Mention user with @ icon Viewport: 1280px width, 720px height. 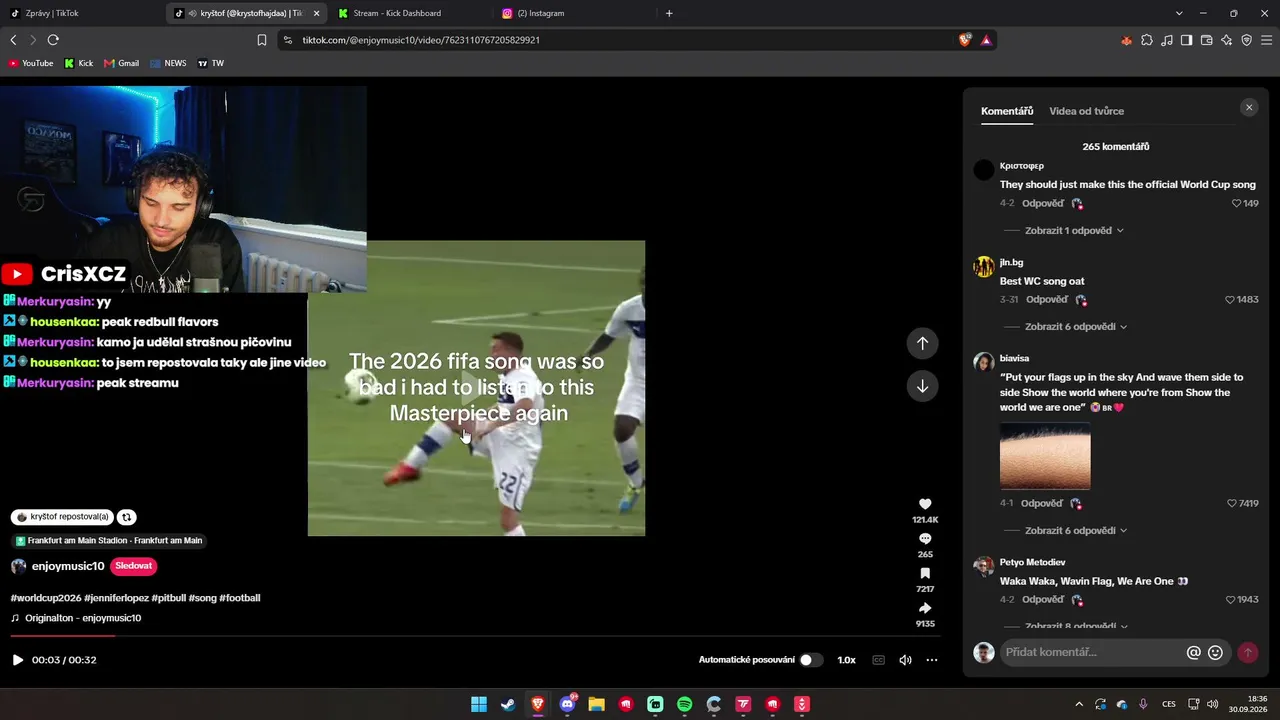[x=1193, y=652]
